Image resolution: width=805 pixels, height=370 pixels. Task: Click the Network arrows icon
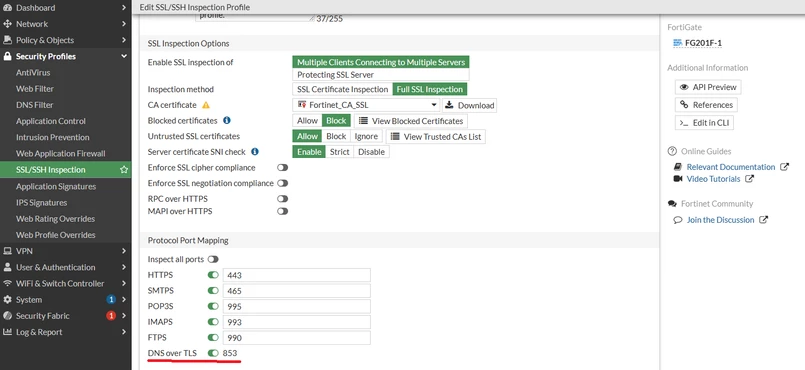click(7, 24)
